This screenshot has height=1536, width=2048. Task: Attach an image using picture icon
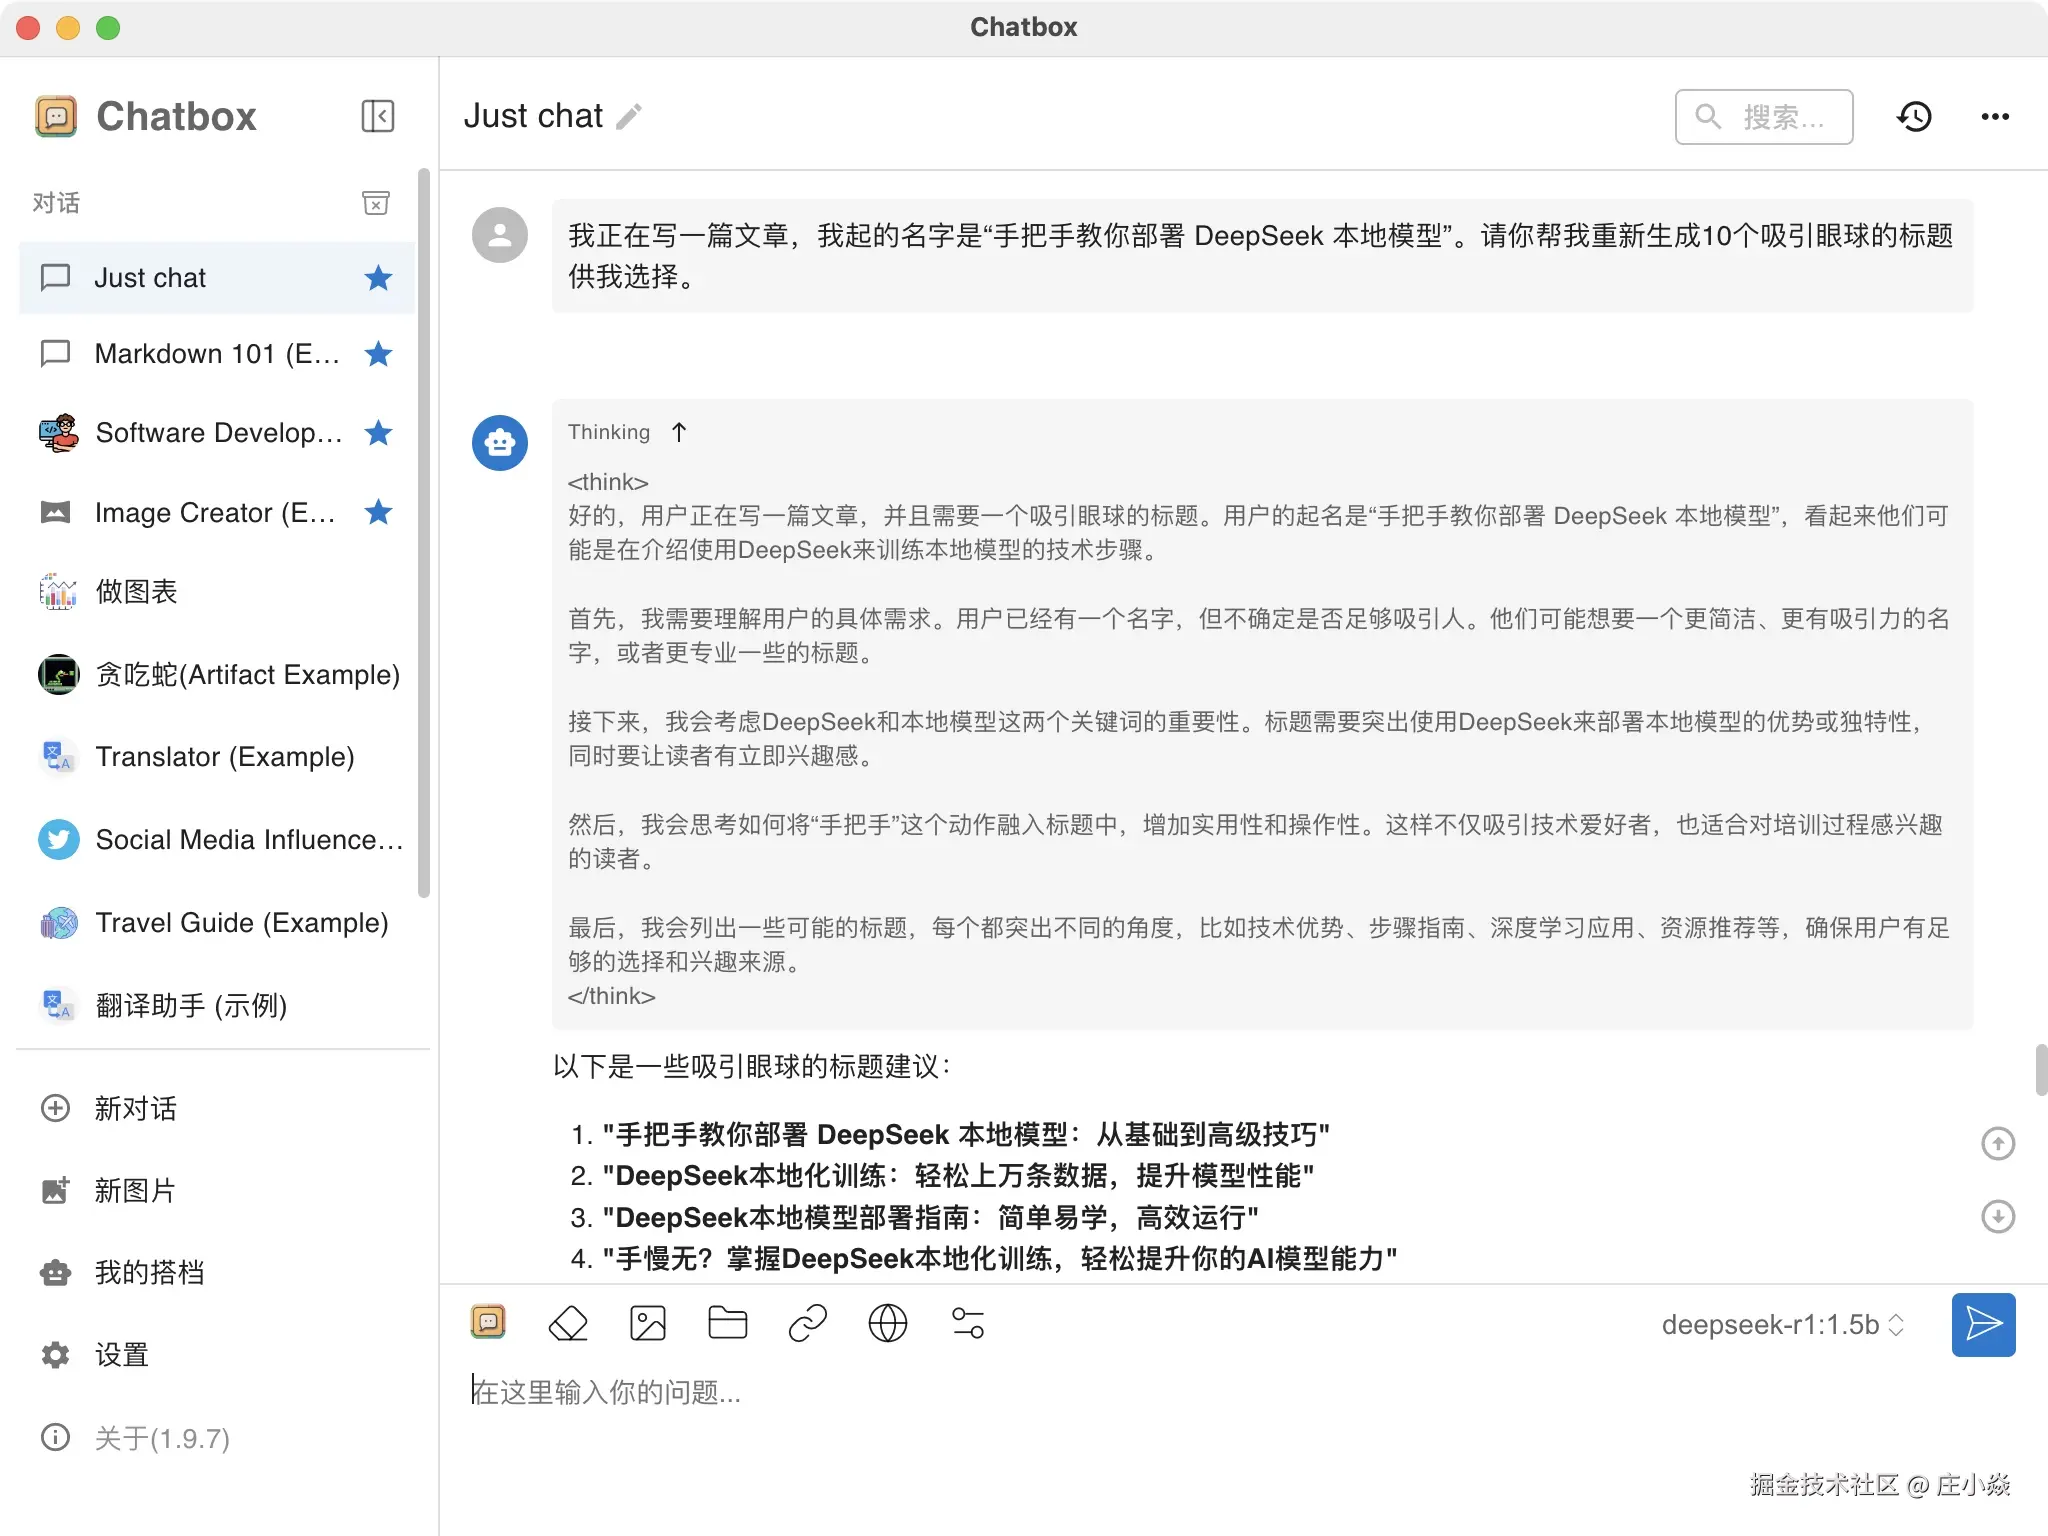click(647, 1324)
